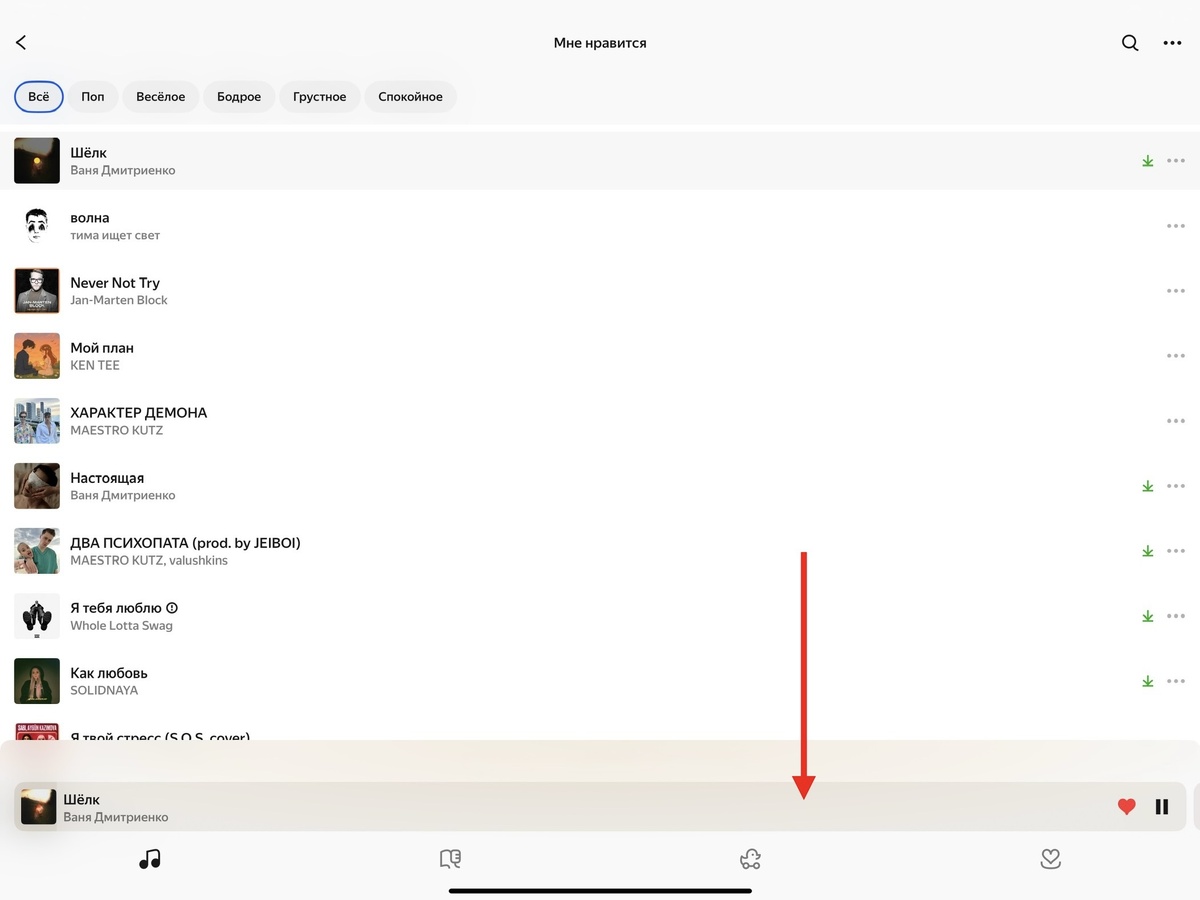
Task: Select the track title Never Not Try
Action: 115,283
